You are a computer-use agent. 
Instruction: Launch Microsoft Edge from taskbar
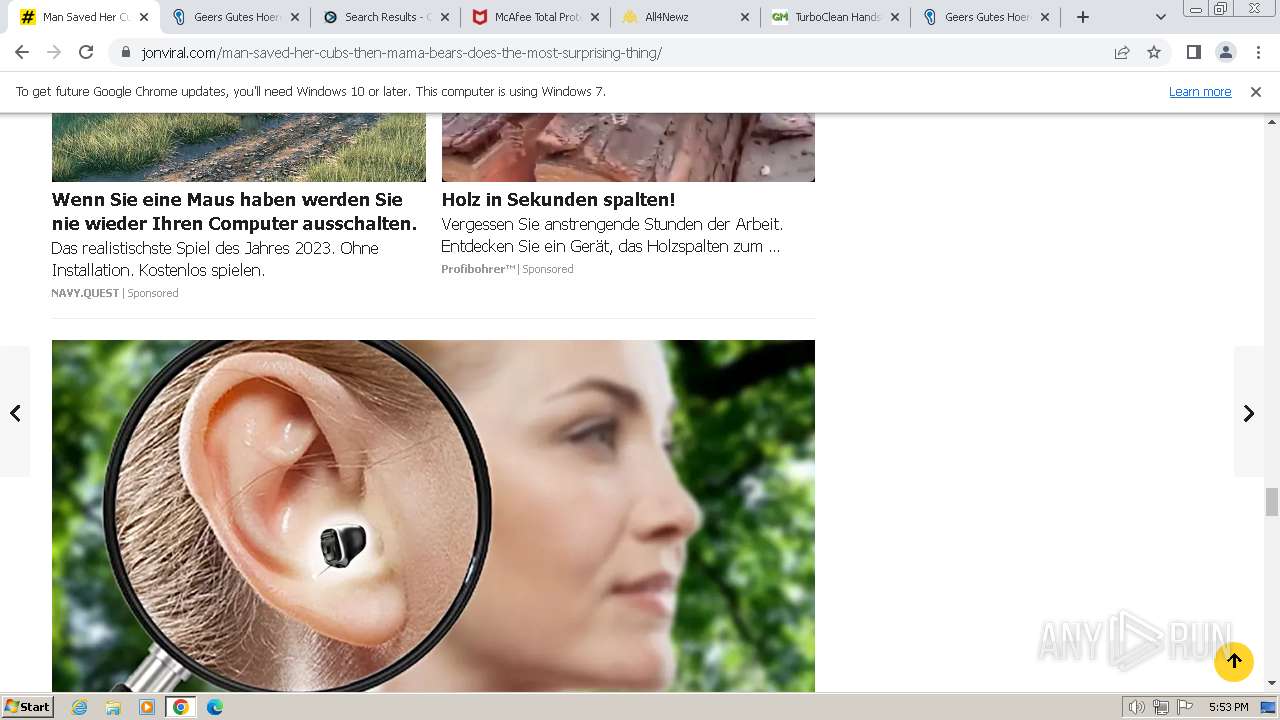tap(215, 707)
